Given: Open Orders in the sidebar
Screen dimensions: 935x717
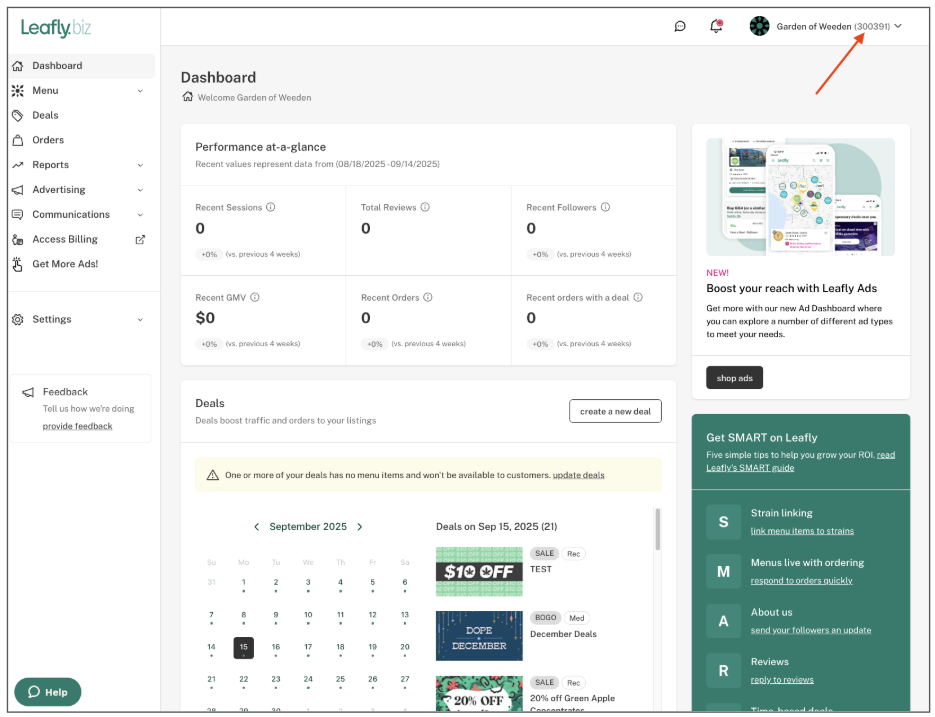Looking at the screenshot, I should tap(47, 140).
